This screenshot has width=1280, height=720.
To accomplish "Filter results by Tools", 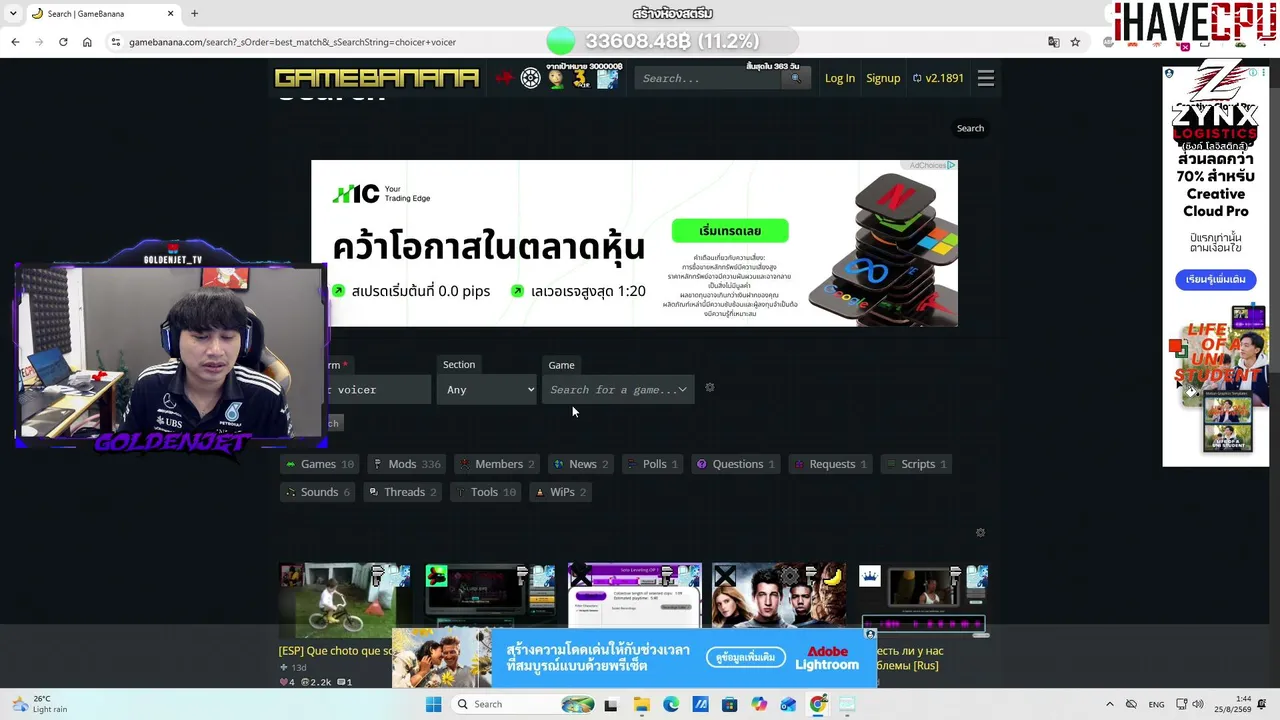I will click(485, 492).
